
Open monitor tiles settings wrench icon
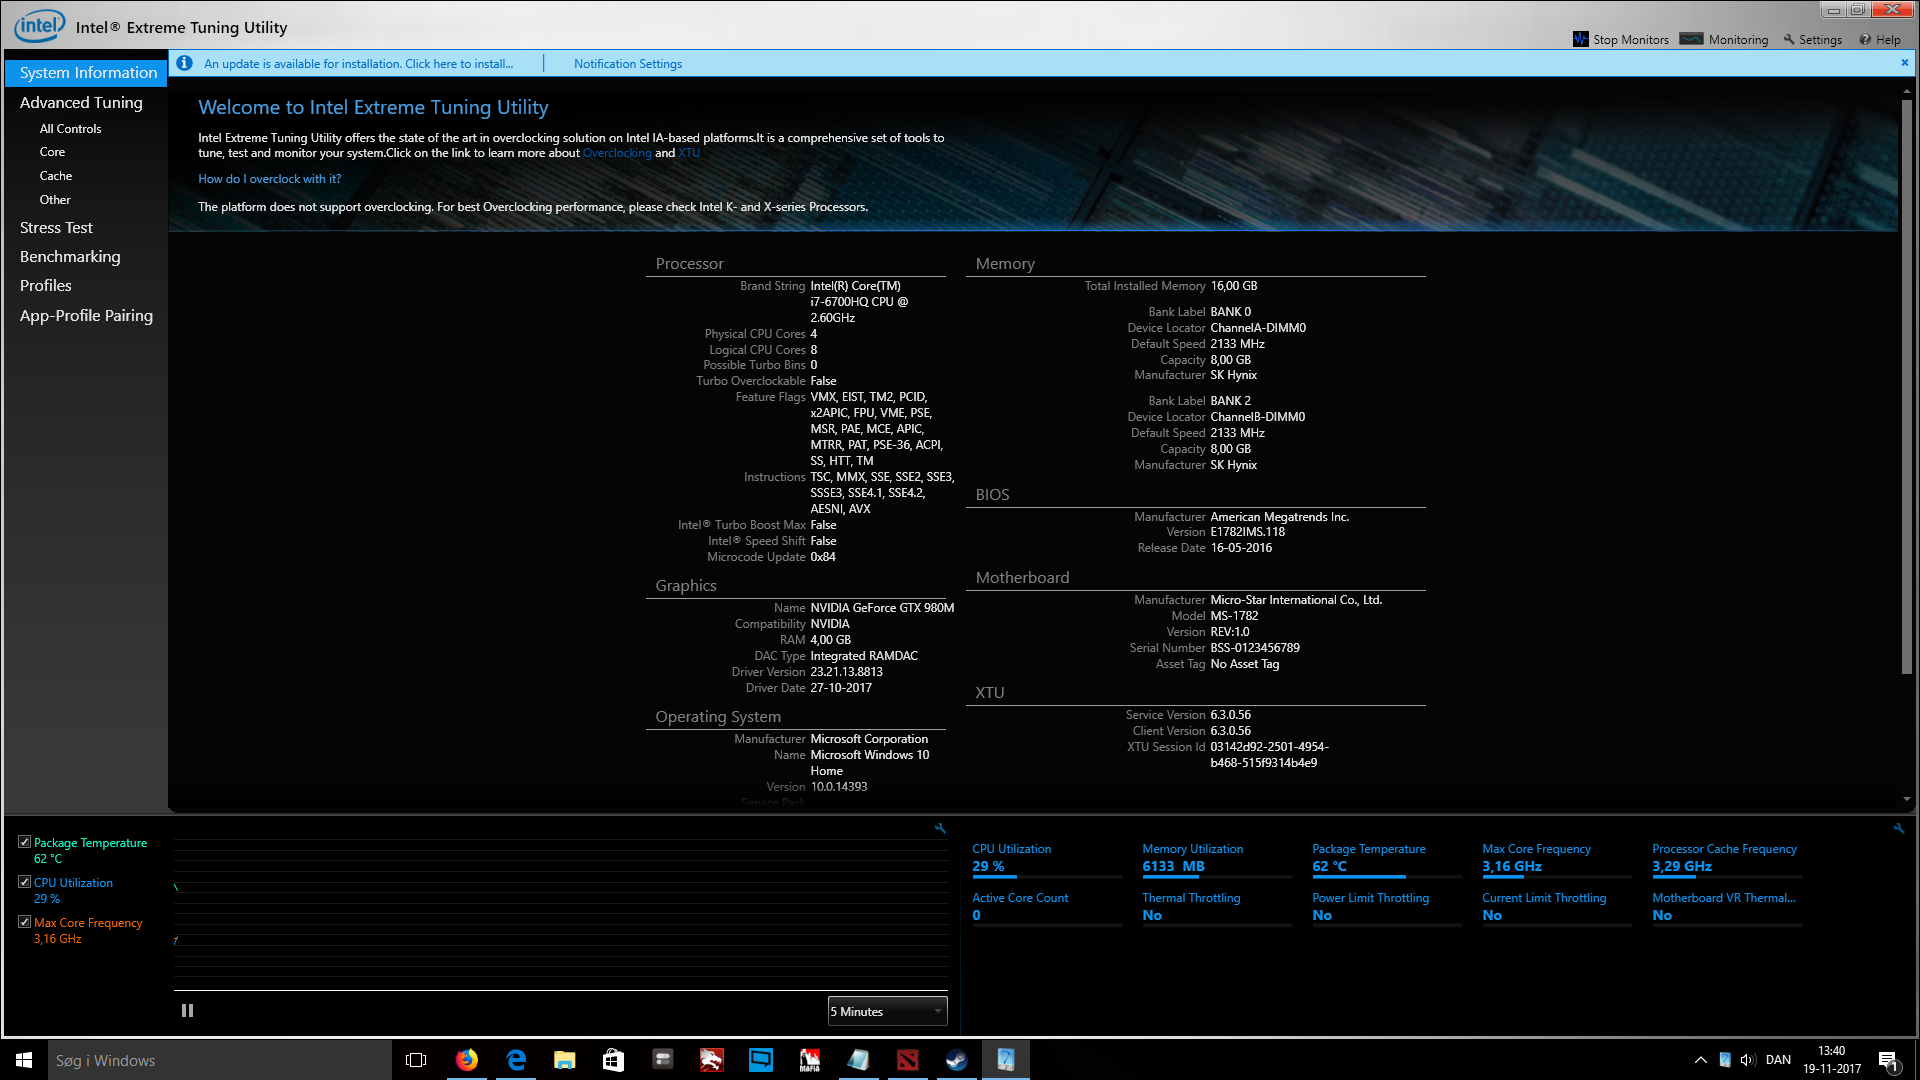point(1899,828)
